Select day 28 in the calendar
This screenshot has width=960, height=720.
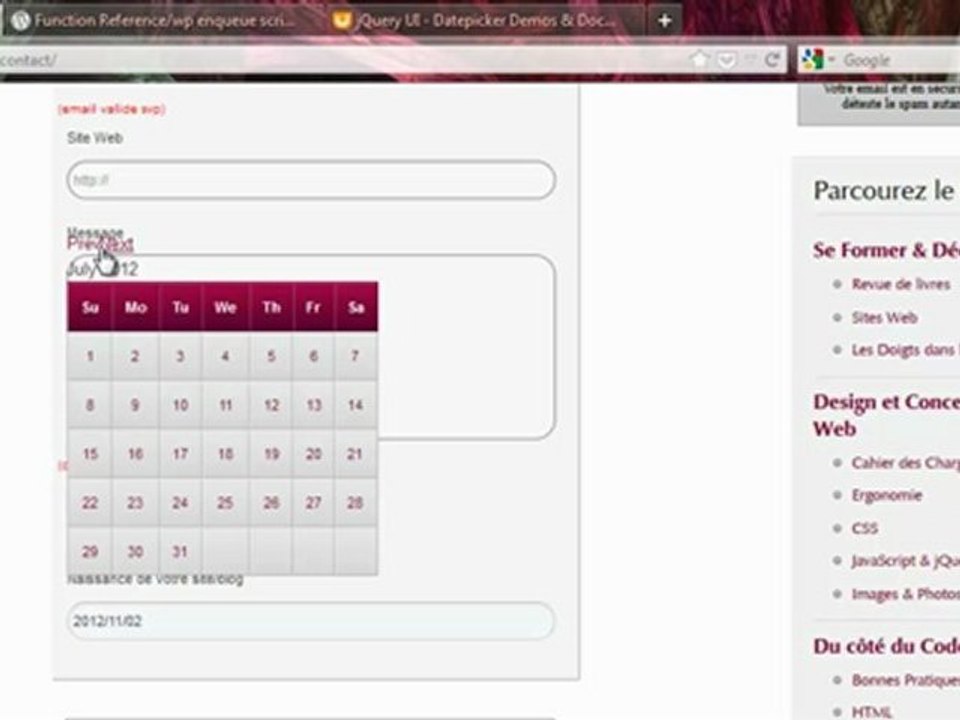click(355, 503)
